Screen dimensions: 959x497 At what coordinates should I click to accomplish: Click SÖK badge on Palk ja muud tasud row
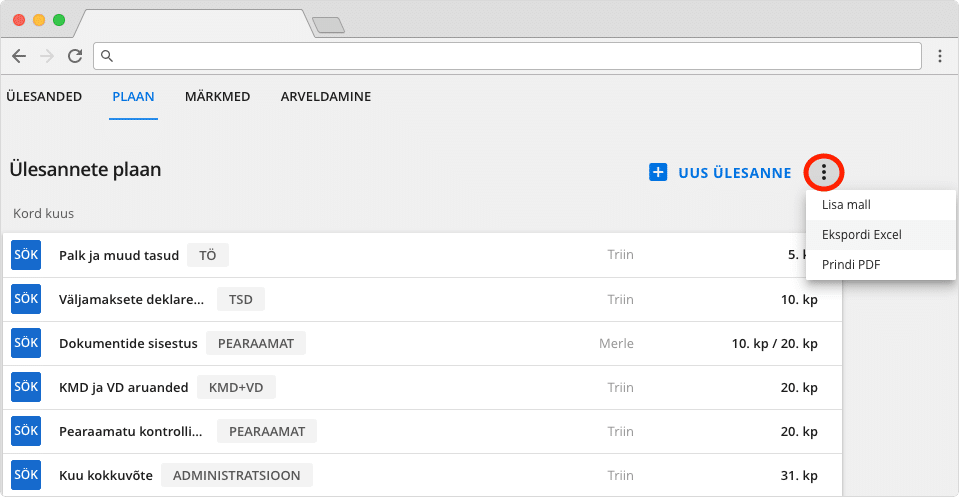(26, 255)
